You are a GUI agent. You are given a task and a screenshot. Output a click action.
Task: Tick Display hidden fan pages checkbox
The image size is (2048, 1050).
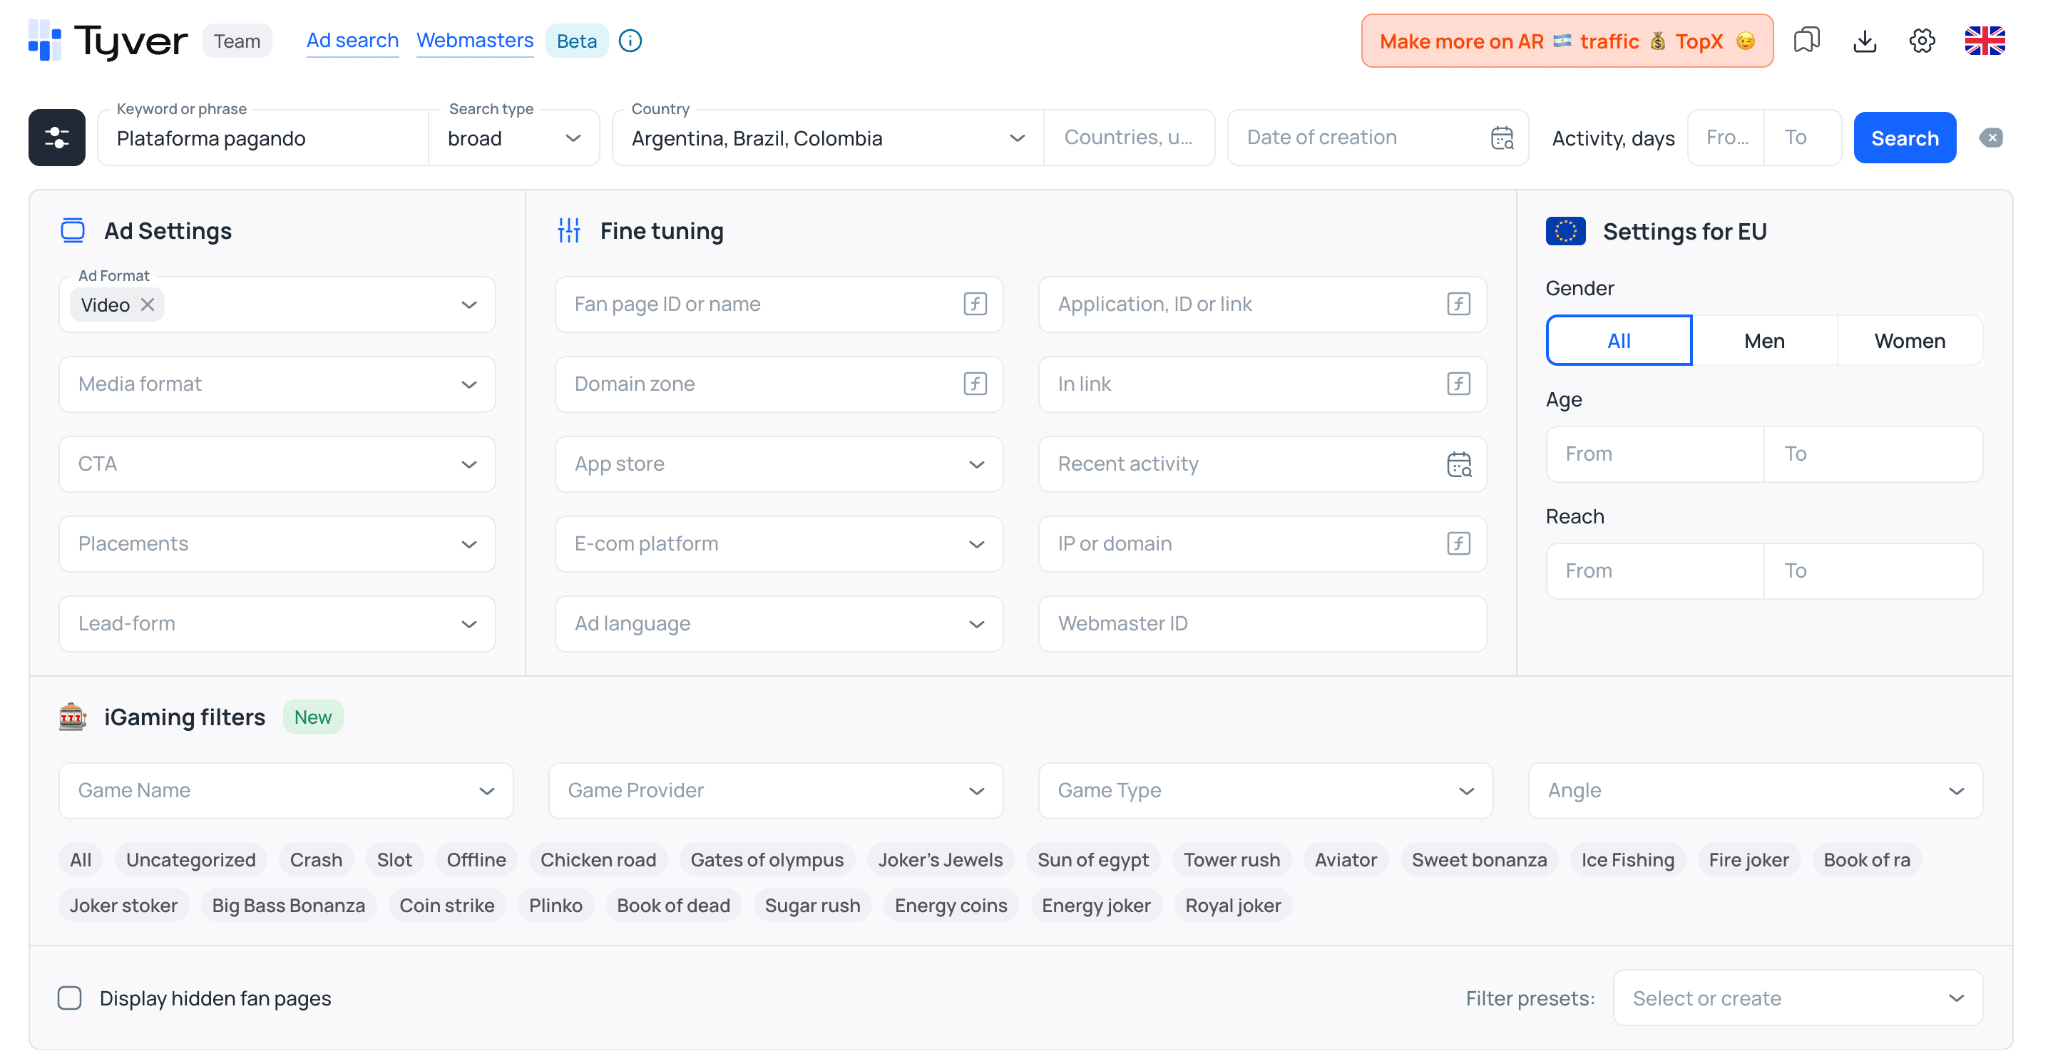point(70,998)
